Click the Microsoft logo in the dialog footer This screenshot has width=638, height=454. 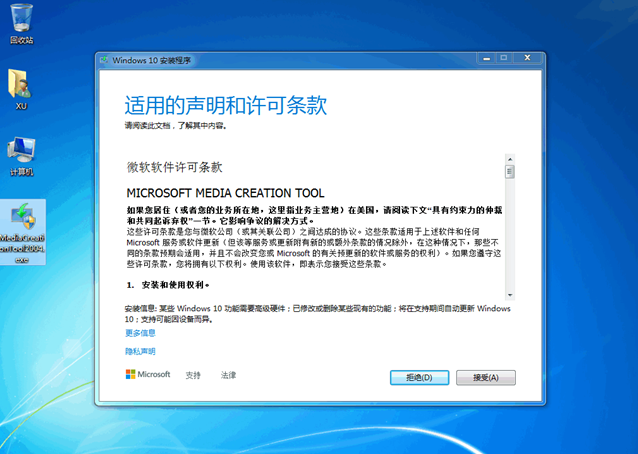pos(148,374)
